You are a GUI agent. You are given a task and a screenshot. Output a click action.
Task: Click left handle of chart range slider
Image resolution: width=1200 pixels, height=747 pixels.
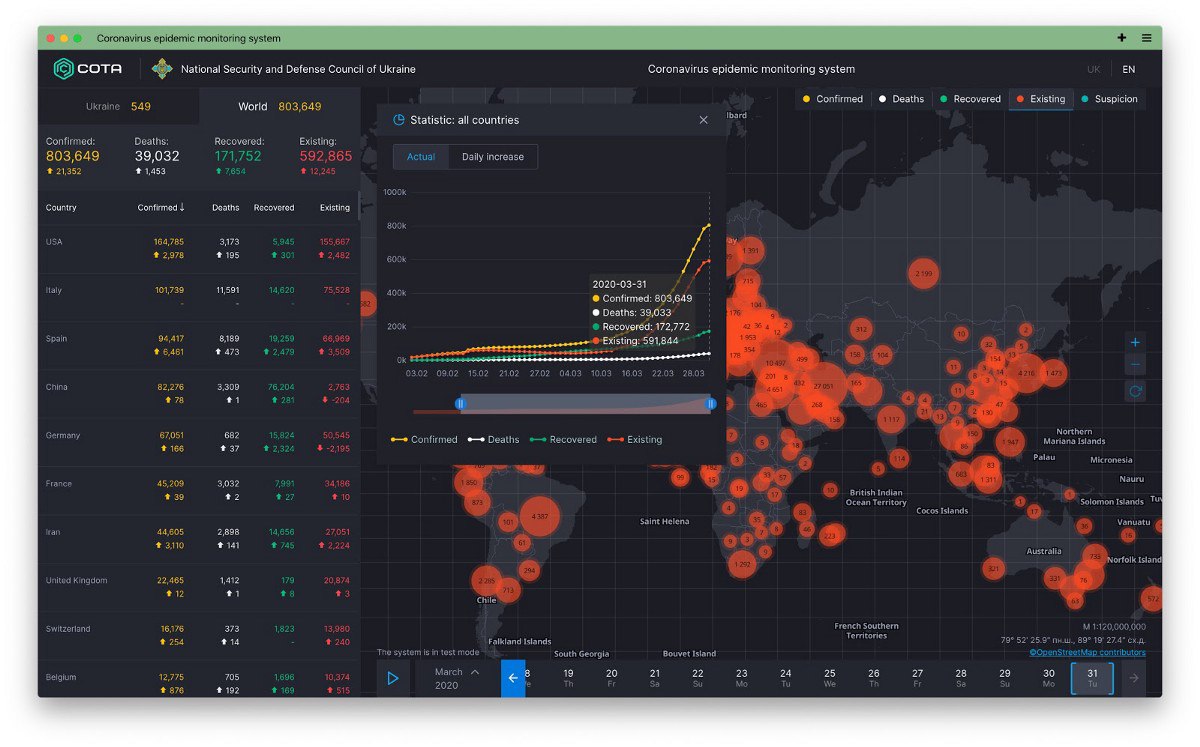(460, 403)
